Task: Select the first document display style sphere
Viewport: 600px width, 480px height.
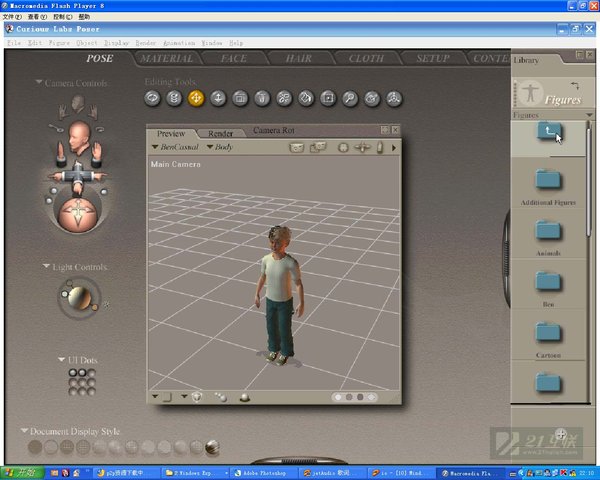Action: [34, 447]
